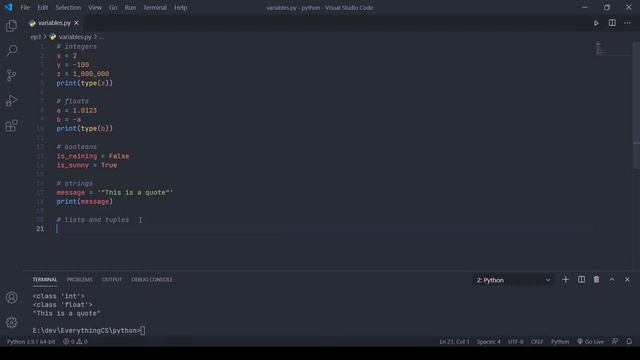Split the terminal panel
The image size is (640, 360).
coord(581,280)
